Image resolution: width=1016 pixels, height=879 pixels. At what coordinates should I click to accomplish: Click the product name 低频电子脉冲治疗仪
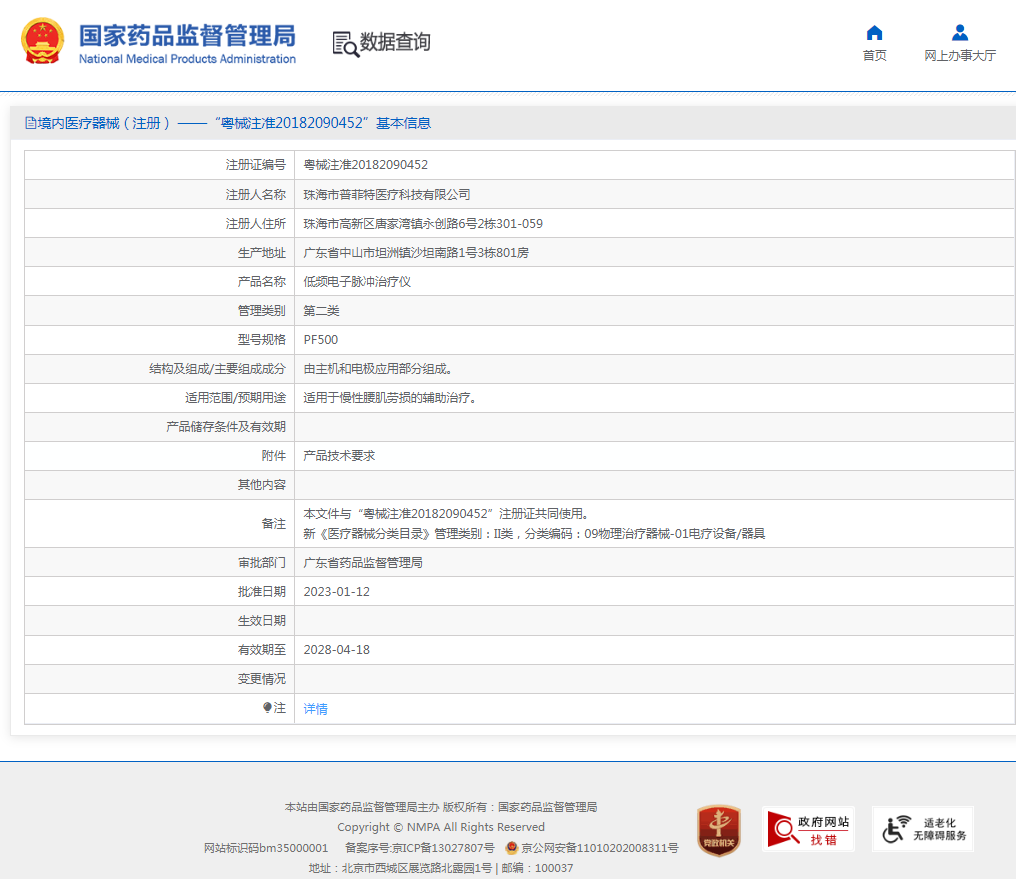coord(357,282)
